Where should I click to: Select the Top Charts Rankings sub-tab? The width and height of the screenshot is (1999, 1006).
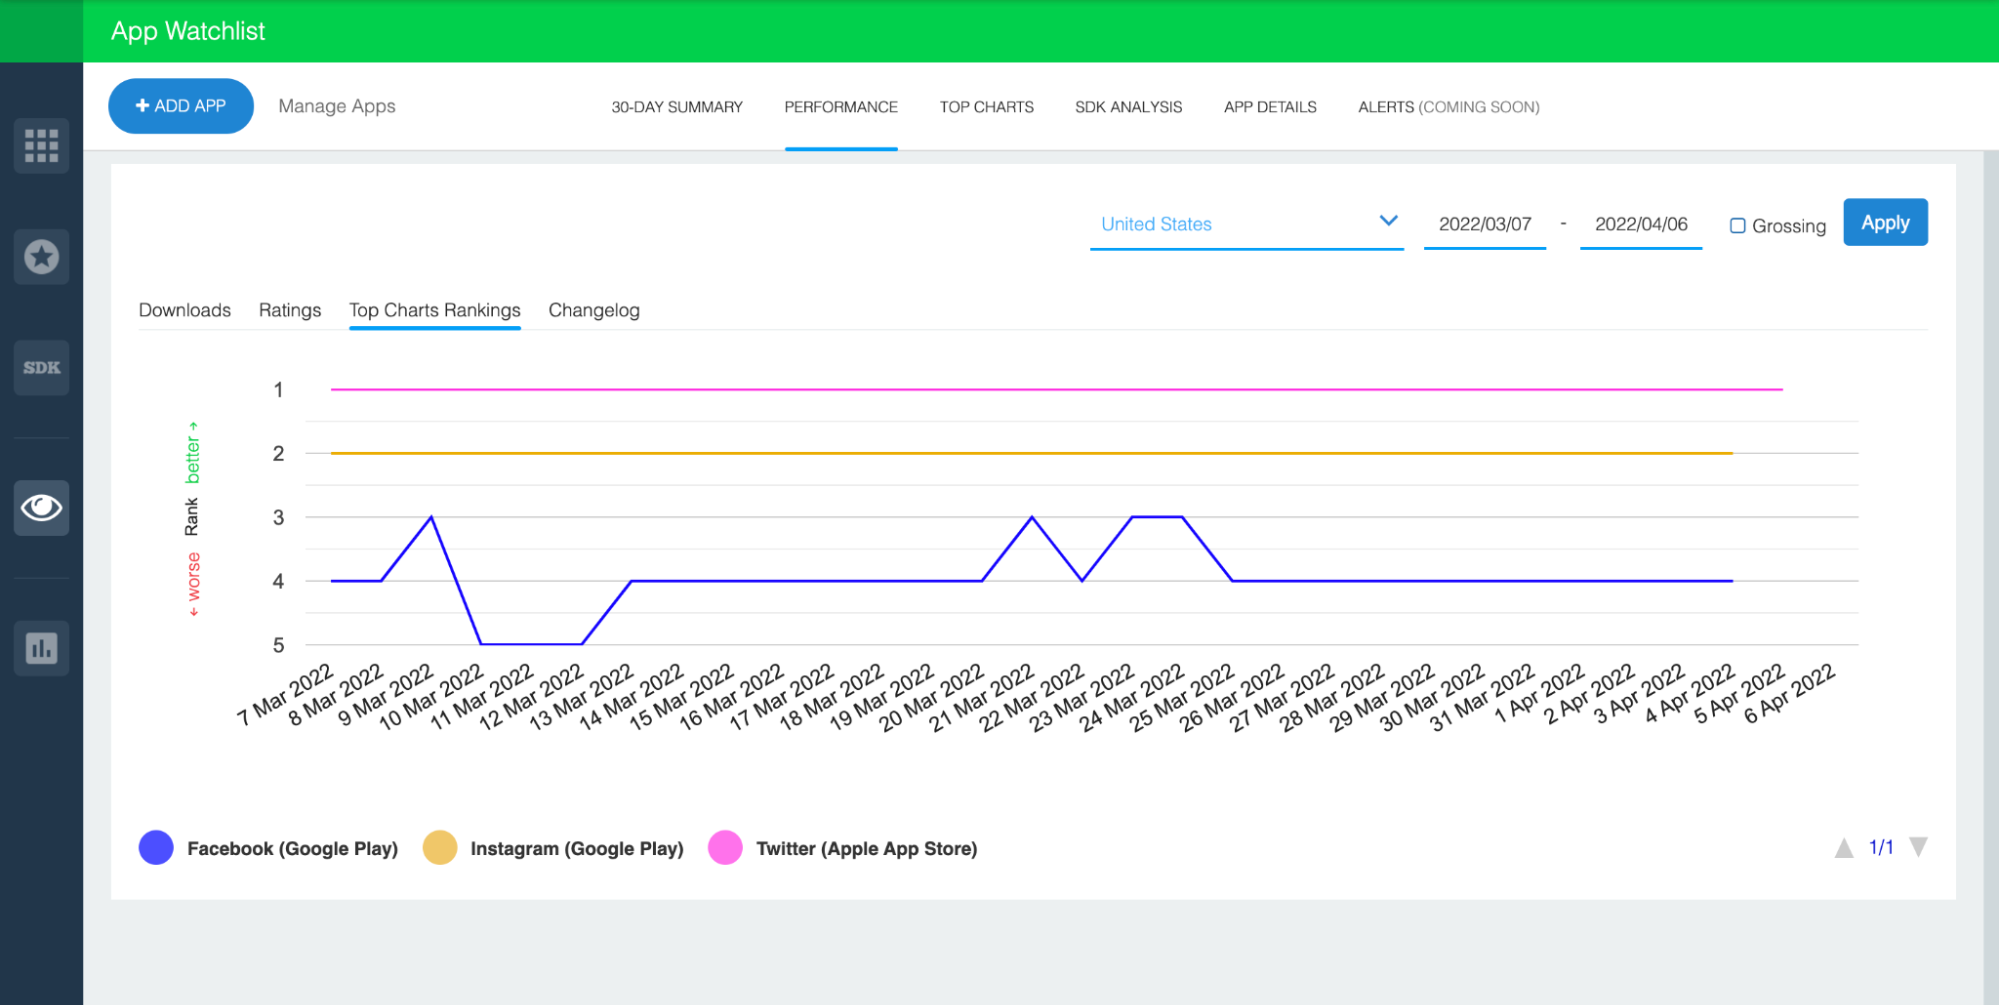[435, 310]
